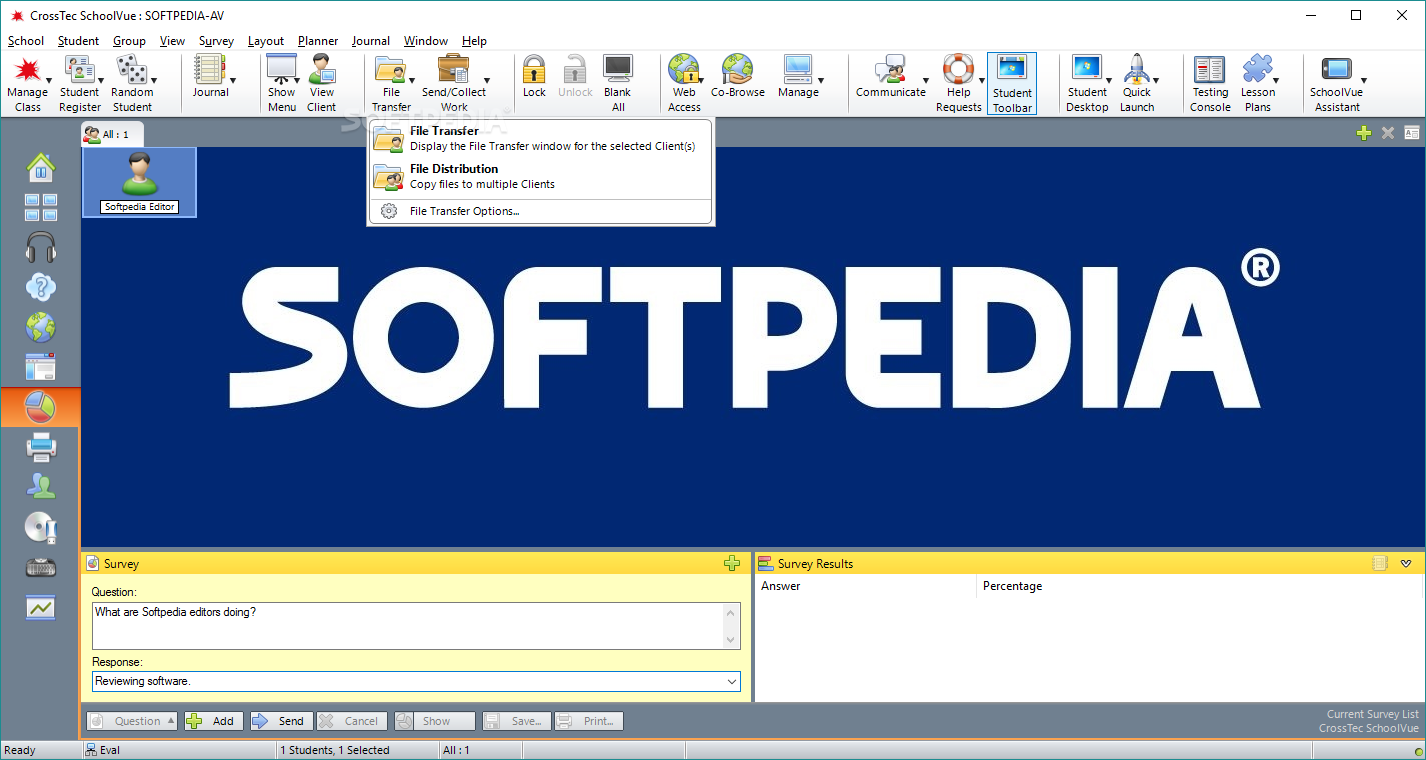Open the Testing Console icon

(1210, 70)
